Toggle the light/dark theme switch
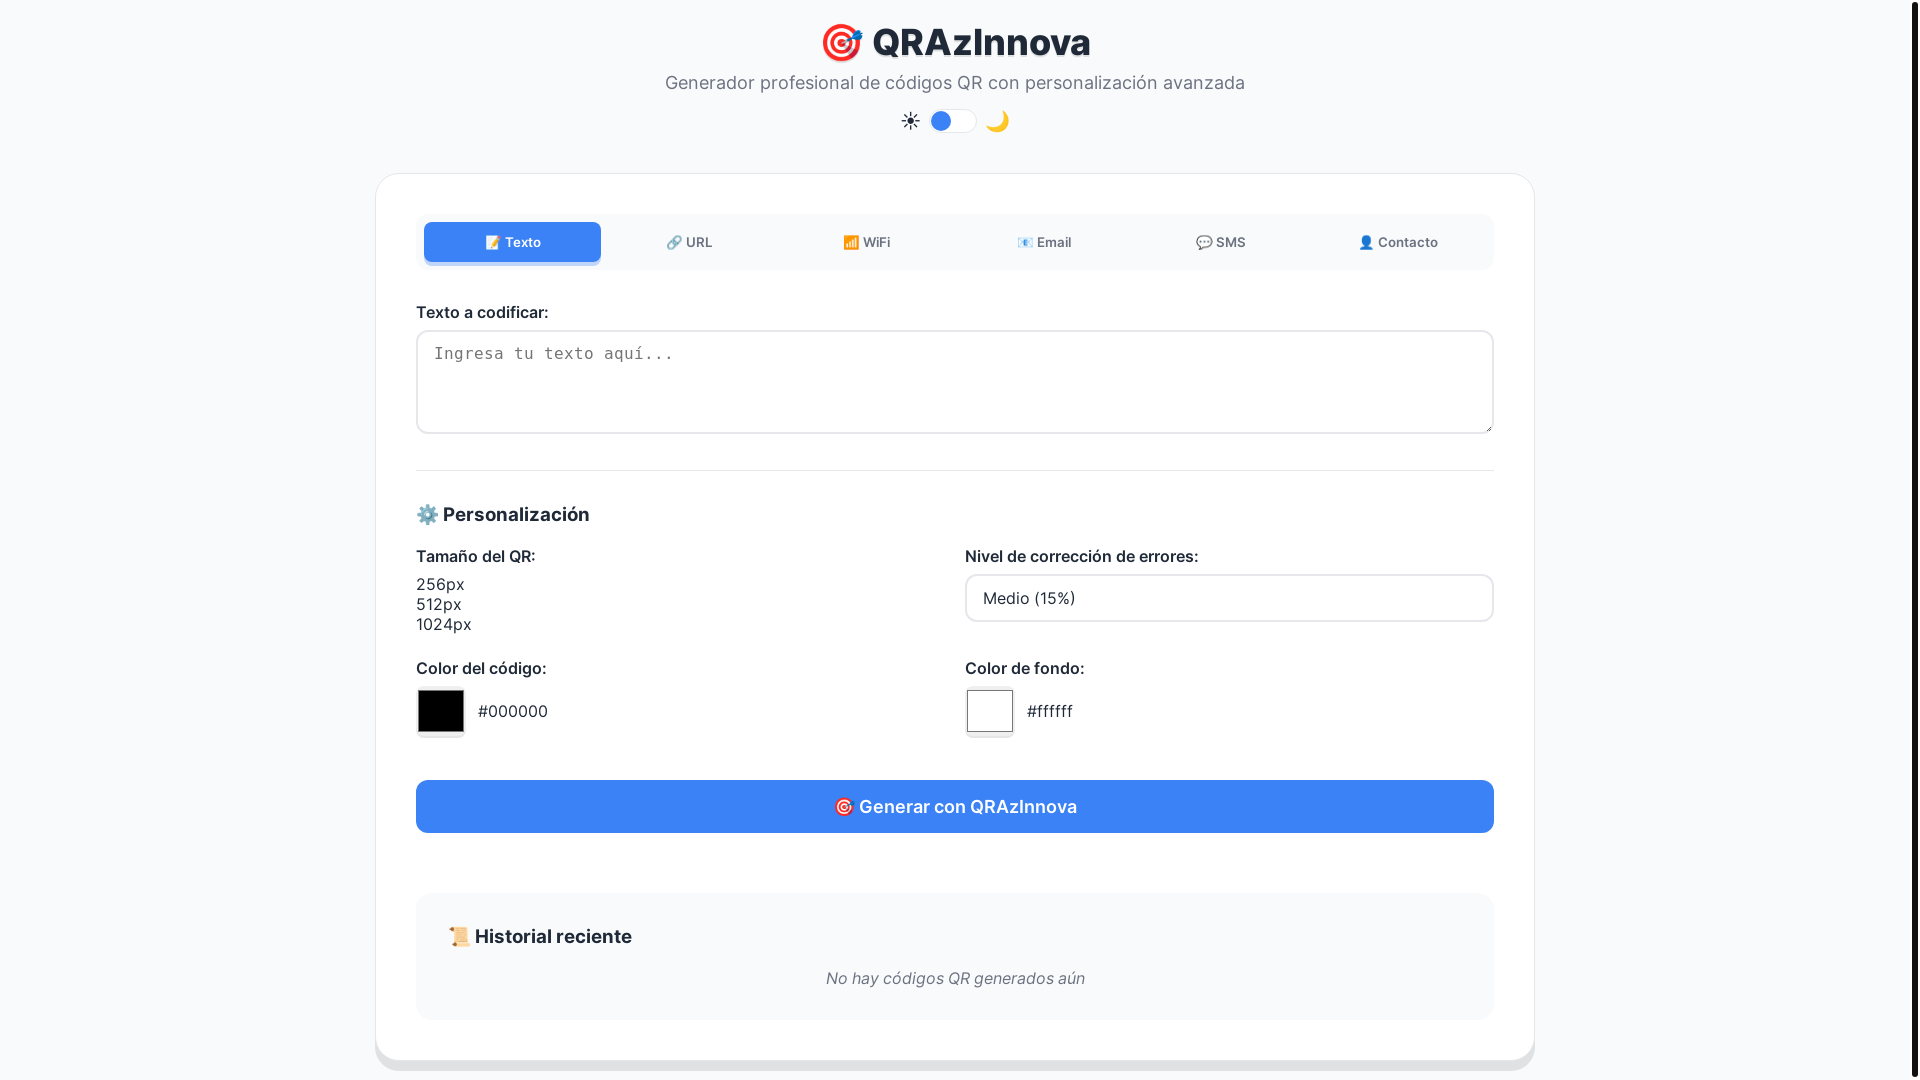1920x1080 pixels. tap(953, 121)
